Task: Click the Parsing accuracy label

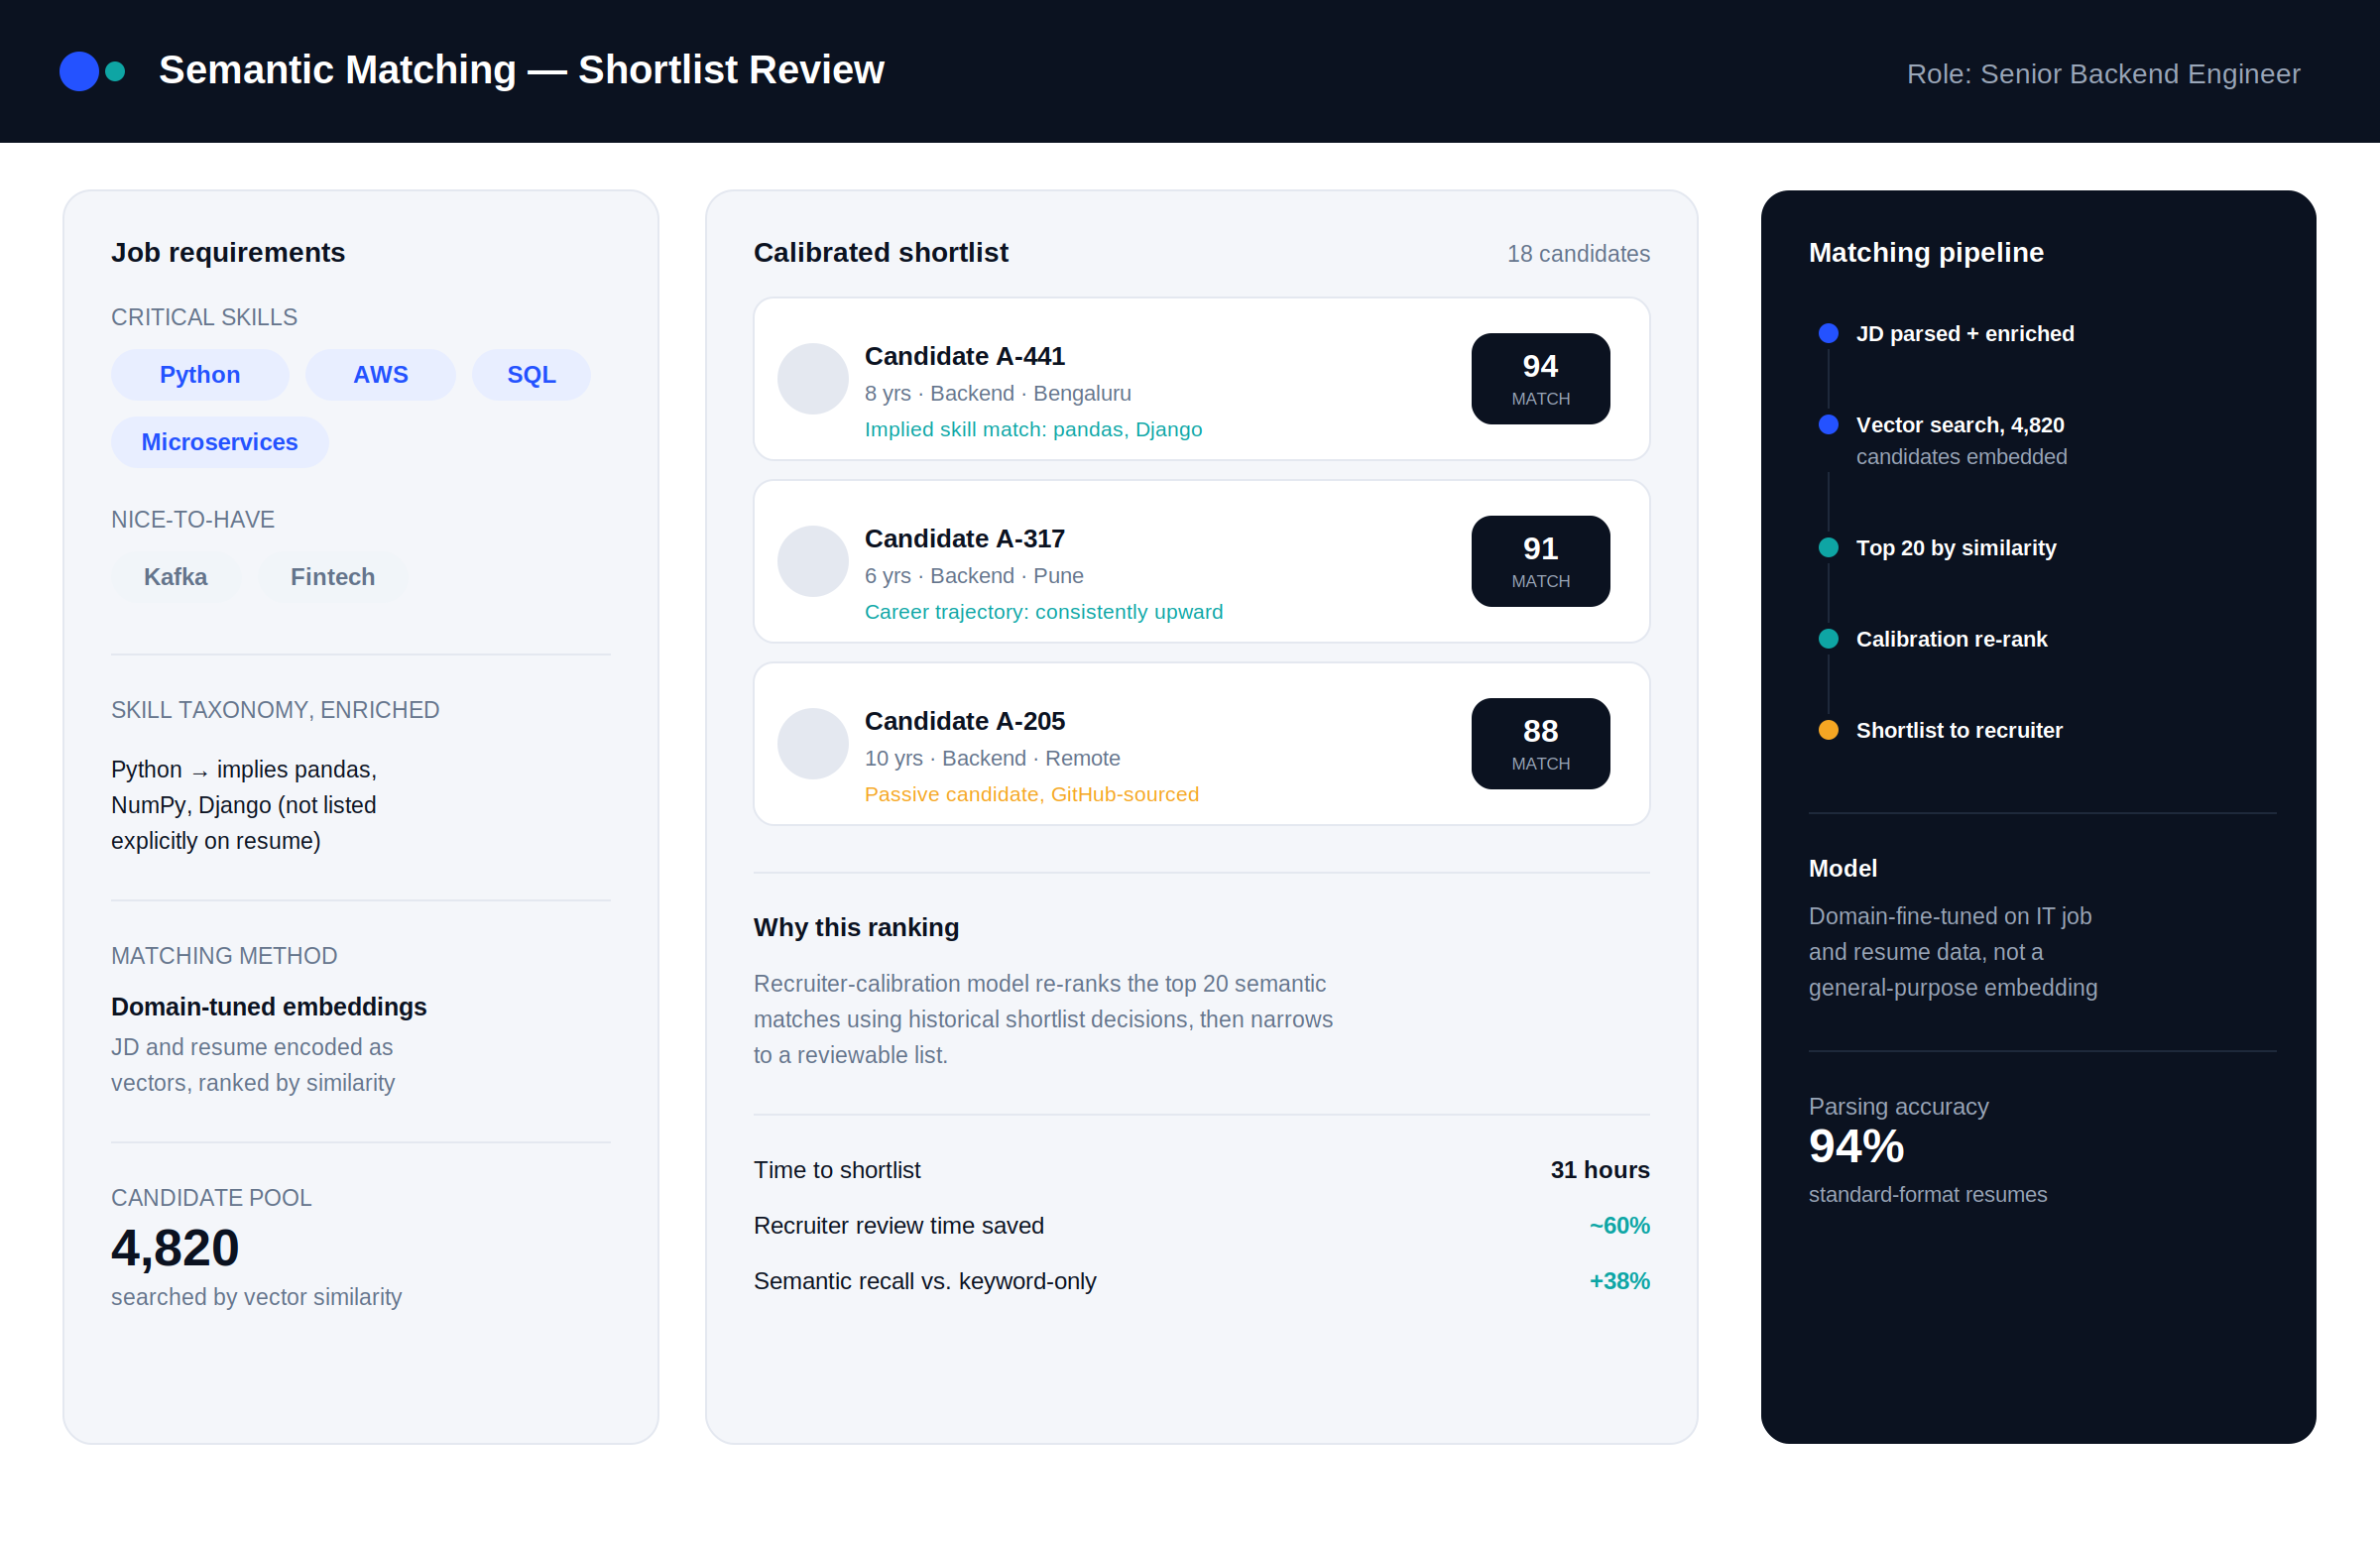Action: click(x=1898, y=1107)
